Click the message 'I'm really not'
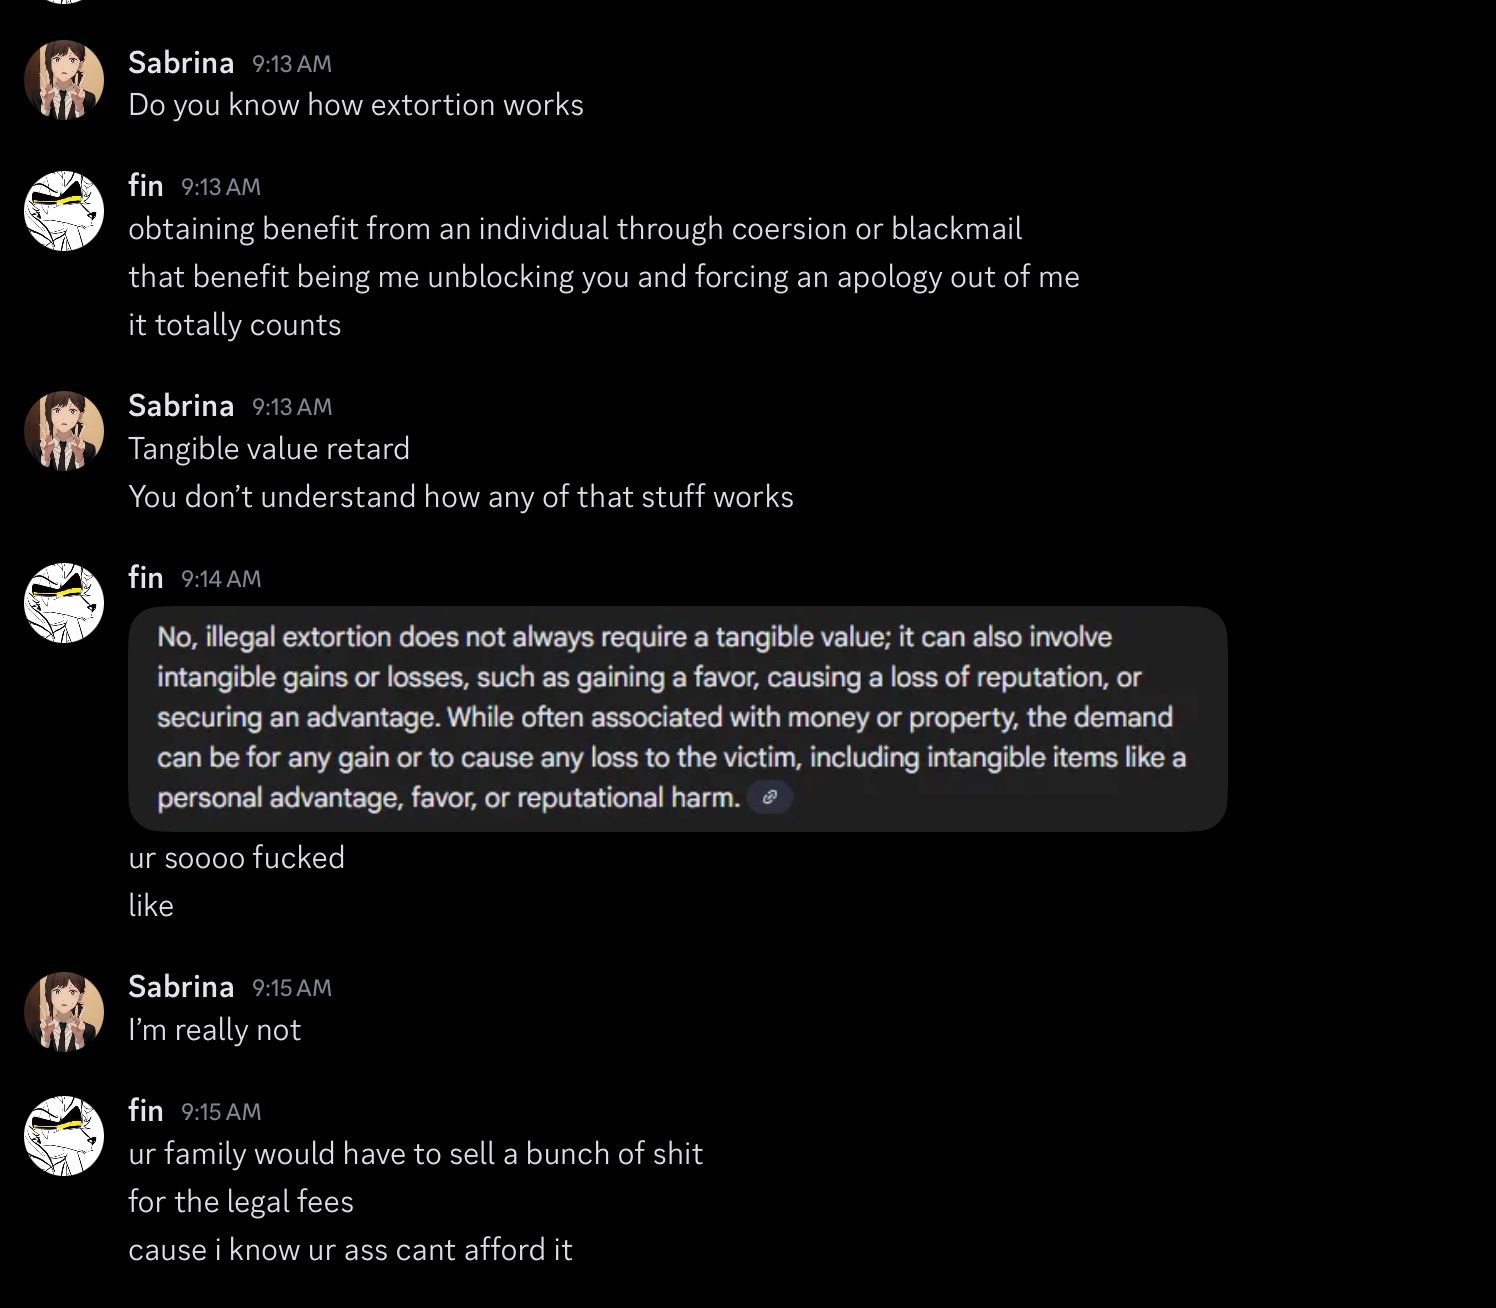 pyautogui.click(x=214, y=1030)
